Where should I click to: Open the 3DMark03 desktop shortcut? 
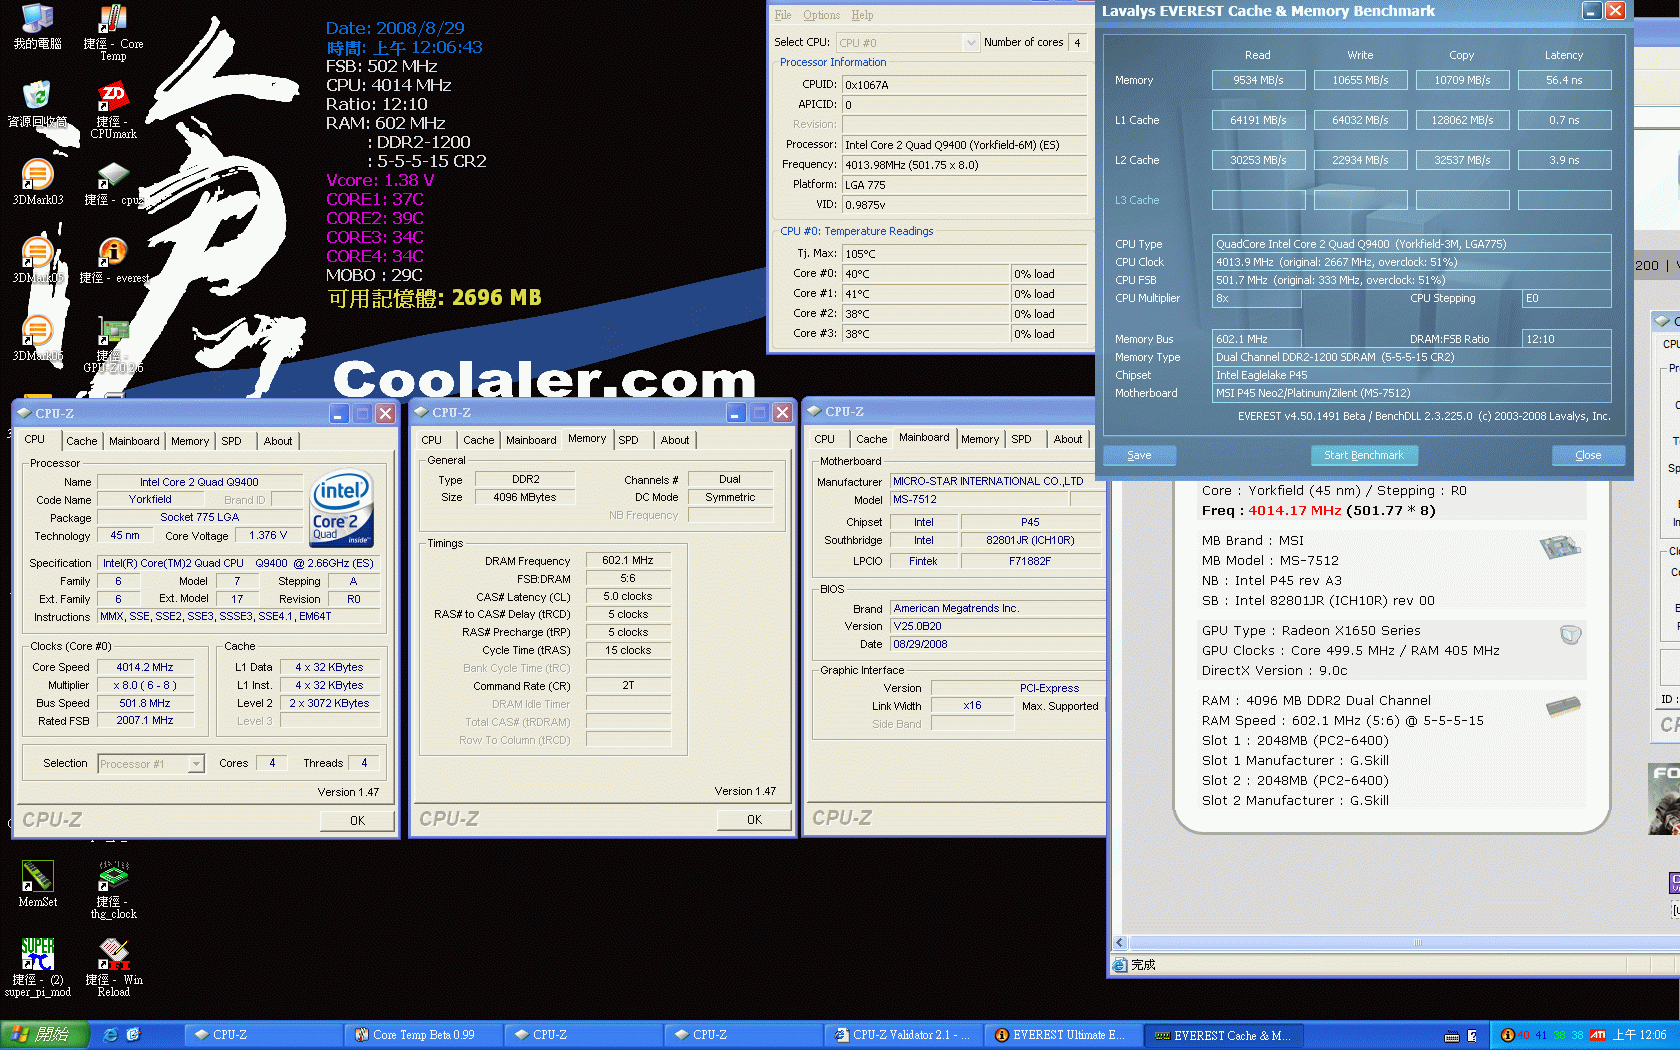coord(37,182)
